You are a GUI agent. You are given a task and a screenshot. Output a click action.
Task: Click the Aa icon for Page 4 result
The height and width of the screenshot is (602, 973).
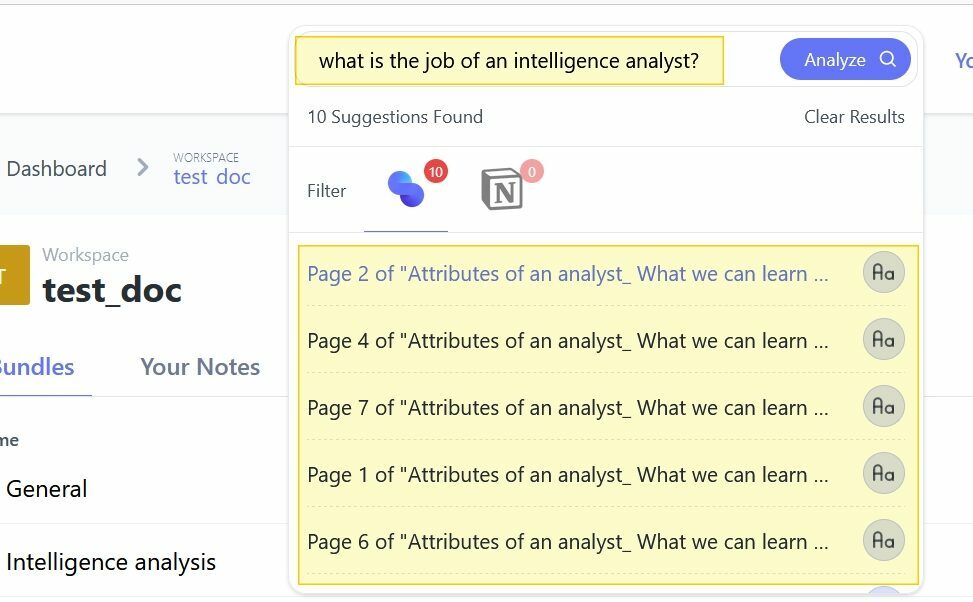(x=884, y=339)
